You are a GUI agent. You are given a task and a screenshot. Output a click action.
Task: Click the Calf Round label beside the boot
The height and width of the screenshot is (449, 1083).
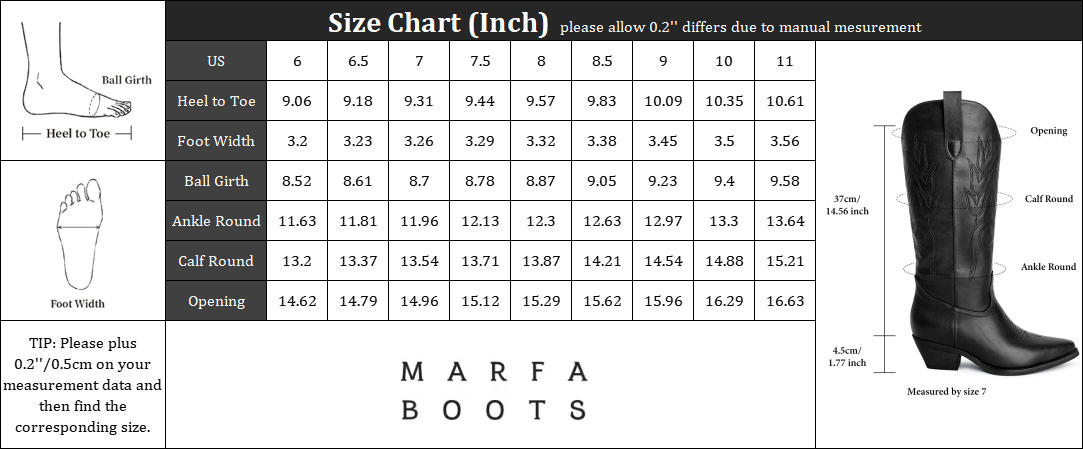1048,199
